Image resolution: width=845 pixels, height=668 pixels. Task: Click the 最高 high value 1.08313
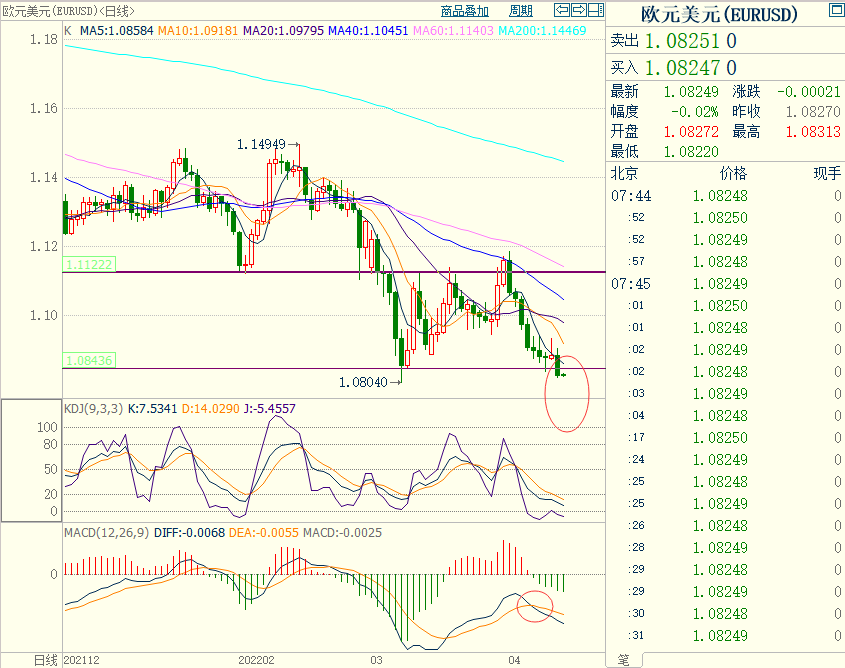[x=813, y=132]
